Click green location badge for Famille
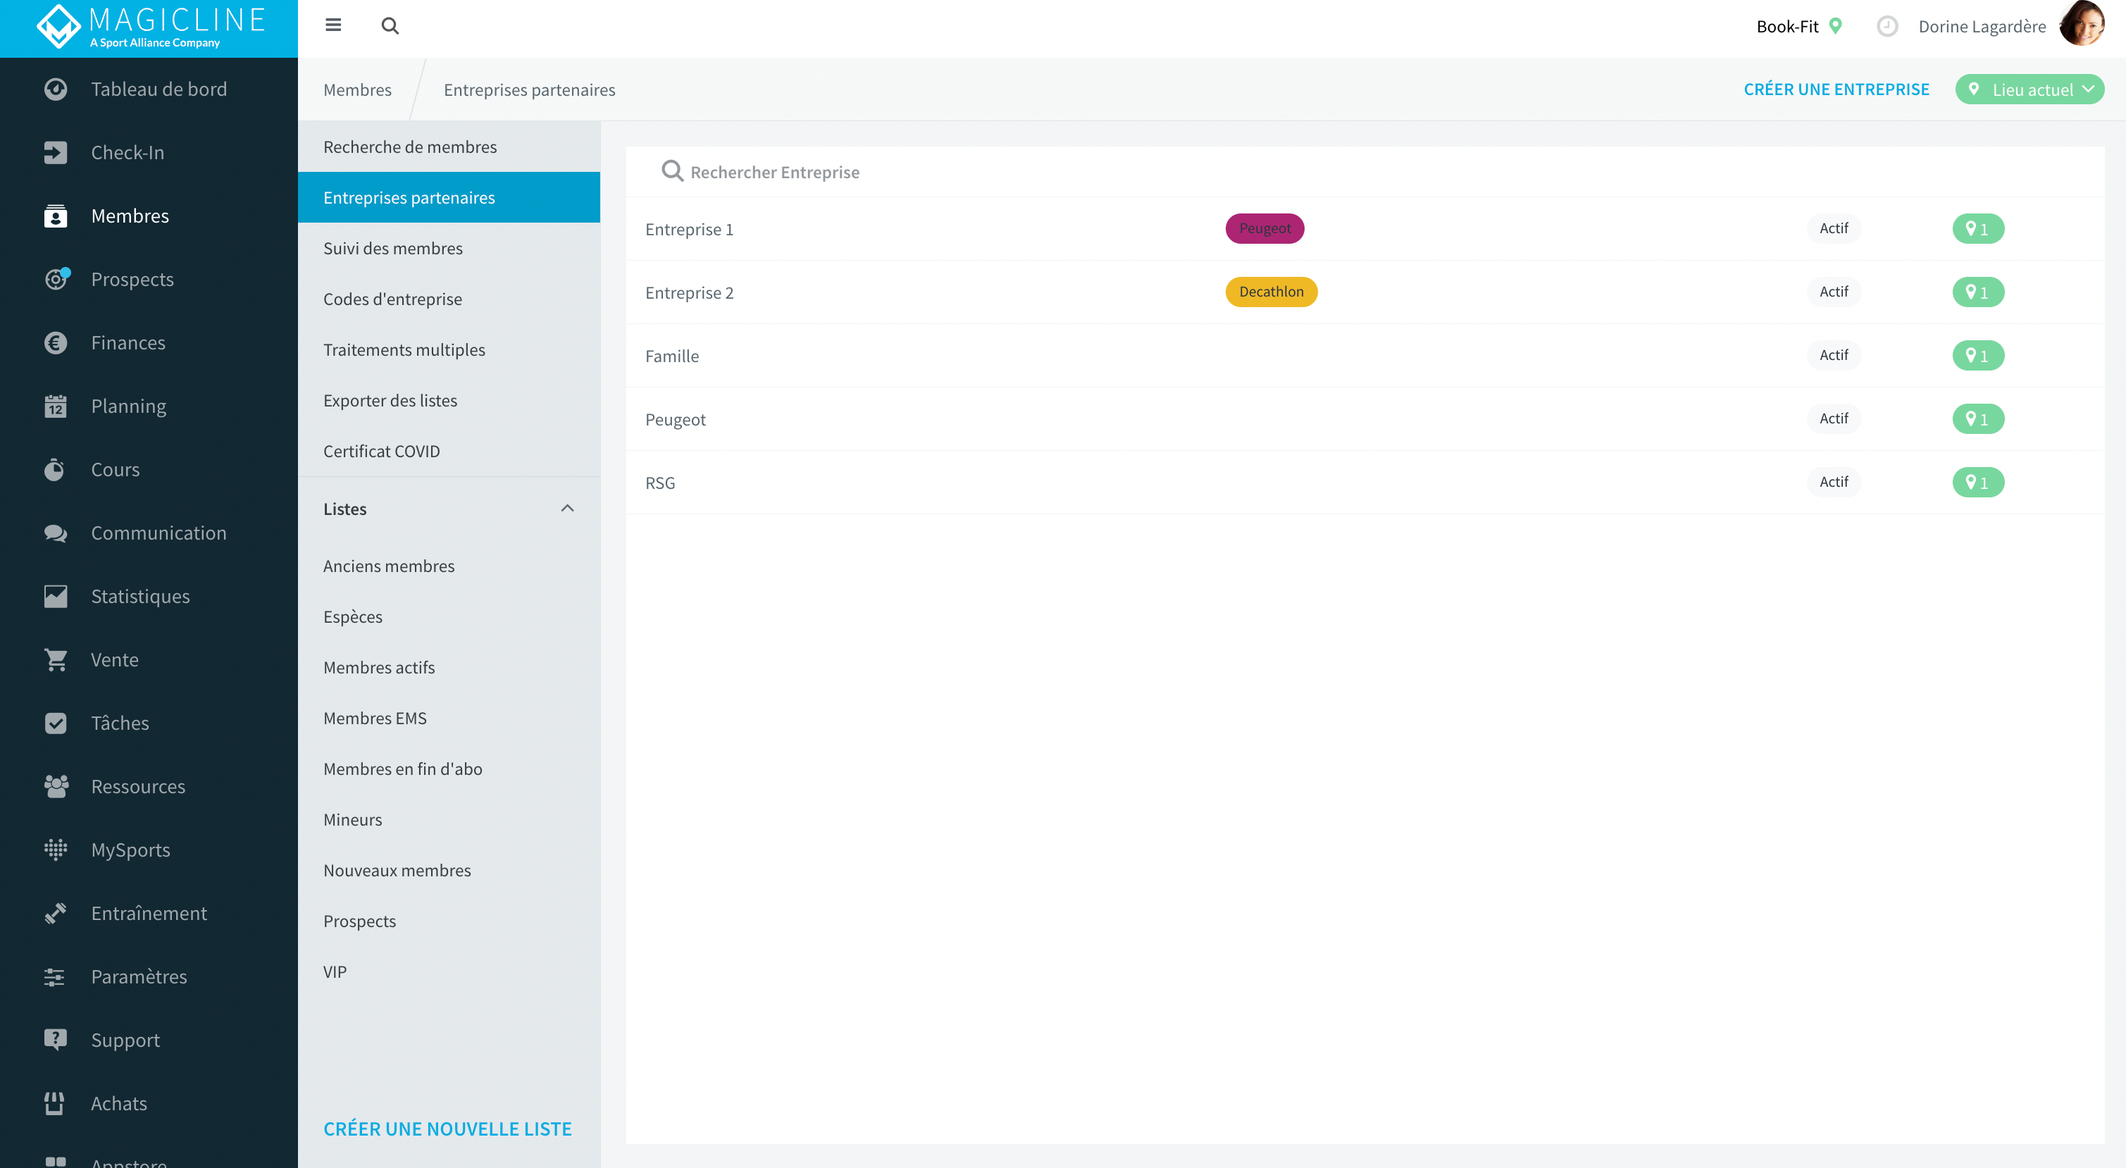 pos(1978,356)
